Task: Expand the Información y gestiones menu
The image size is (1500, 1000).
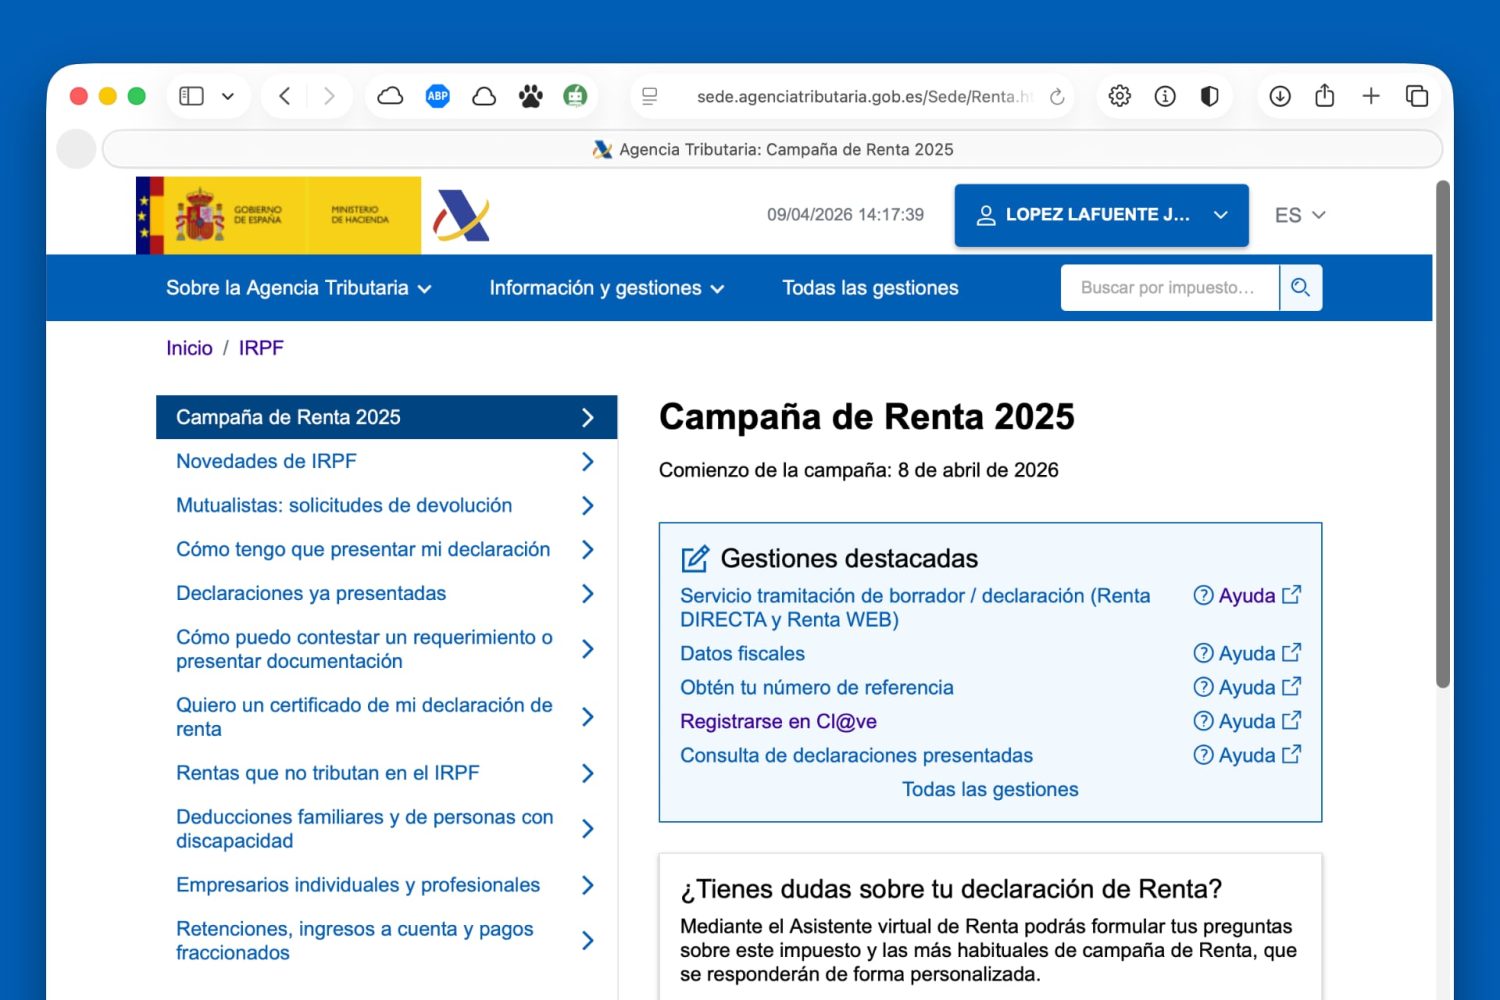Action: [x=605, y=287]
